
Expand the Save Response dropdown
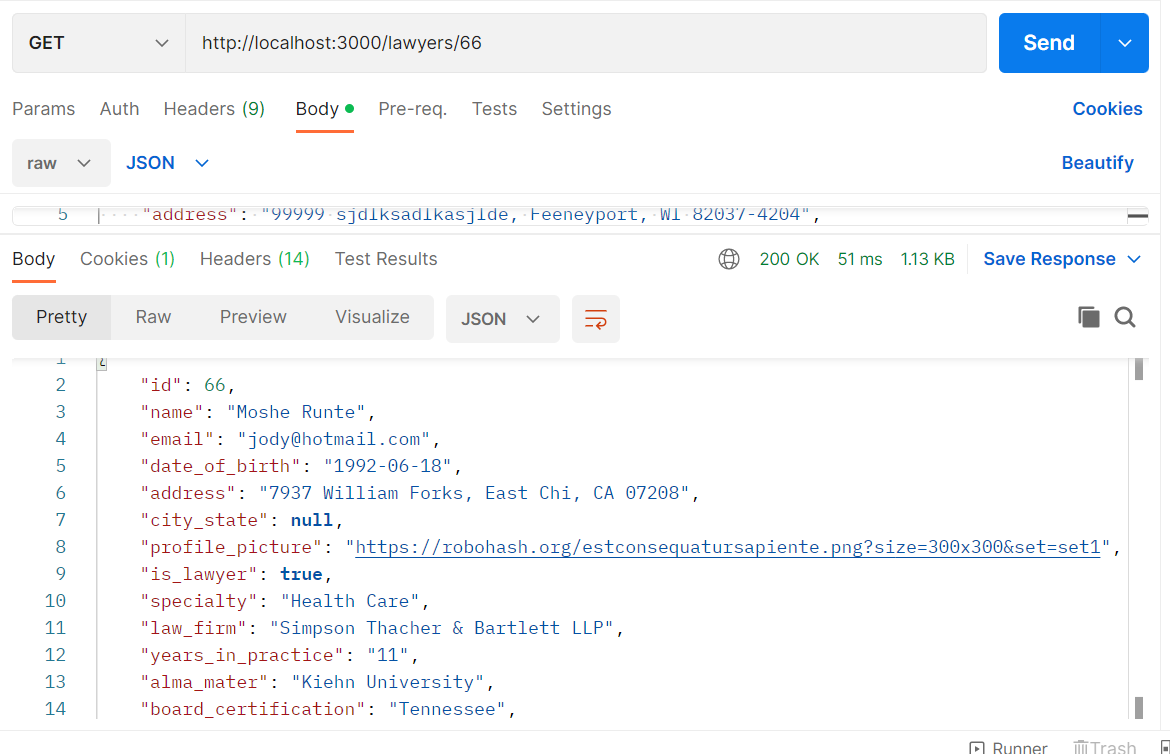click(1134, 259)
